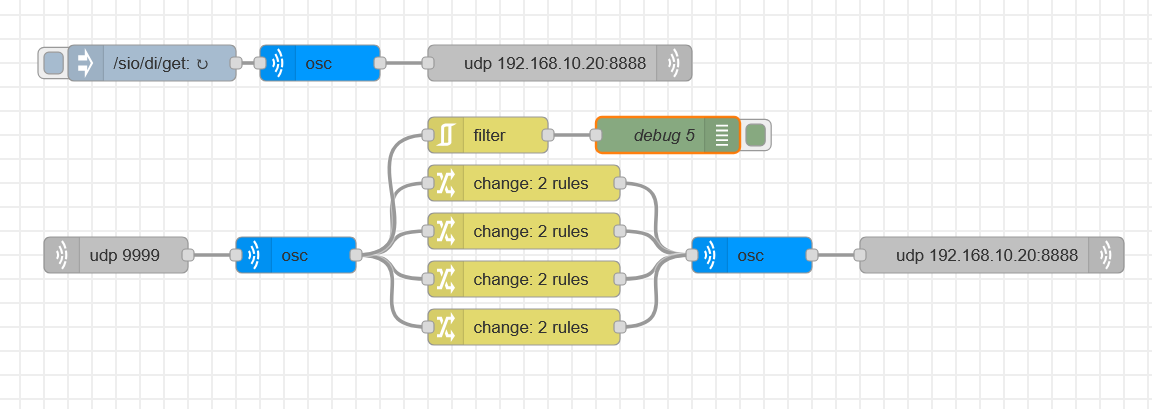
Task: Click the output port of the osc node right of the change nodes
Action: click(x=812, y=255)
